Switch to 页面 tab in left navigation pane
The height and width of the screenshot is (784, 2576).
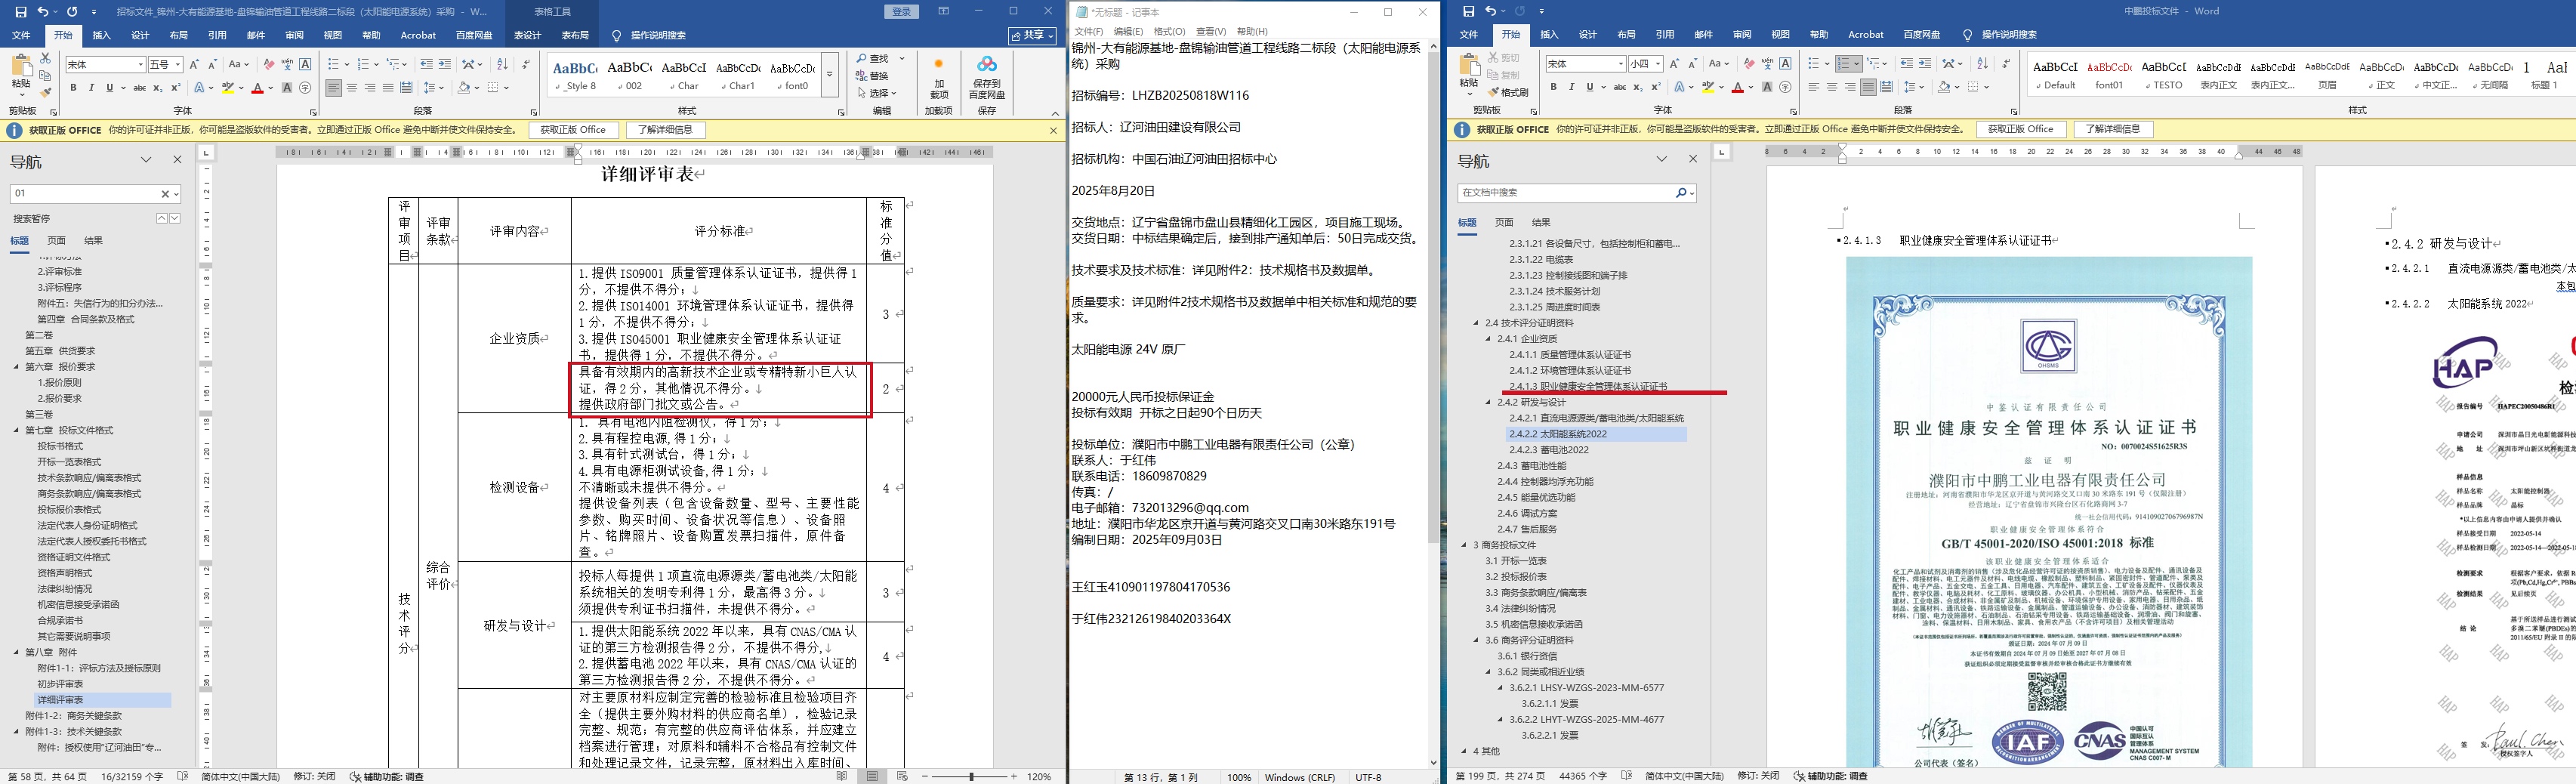(x=56, y=241)
